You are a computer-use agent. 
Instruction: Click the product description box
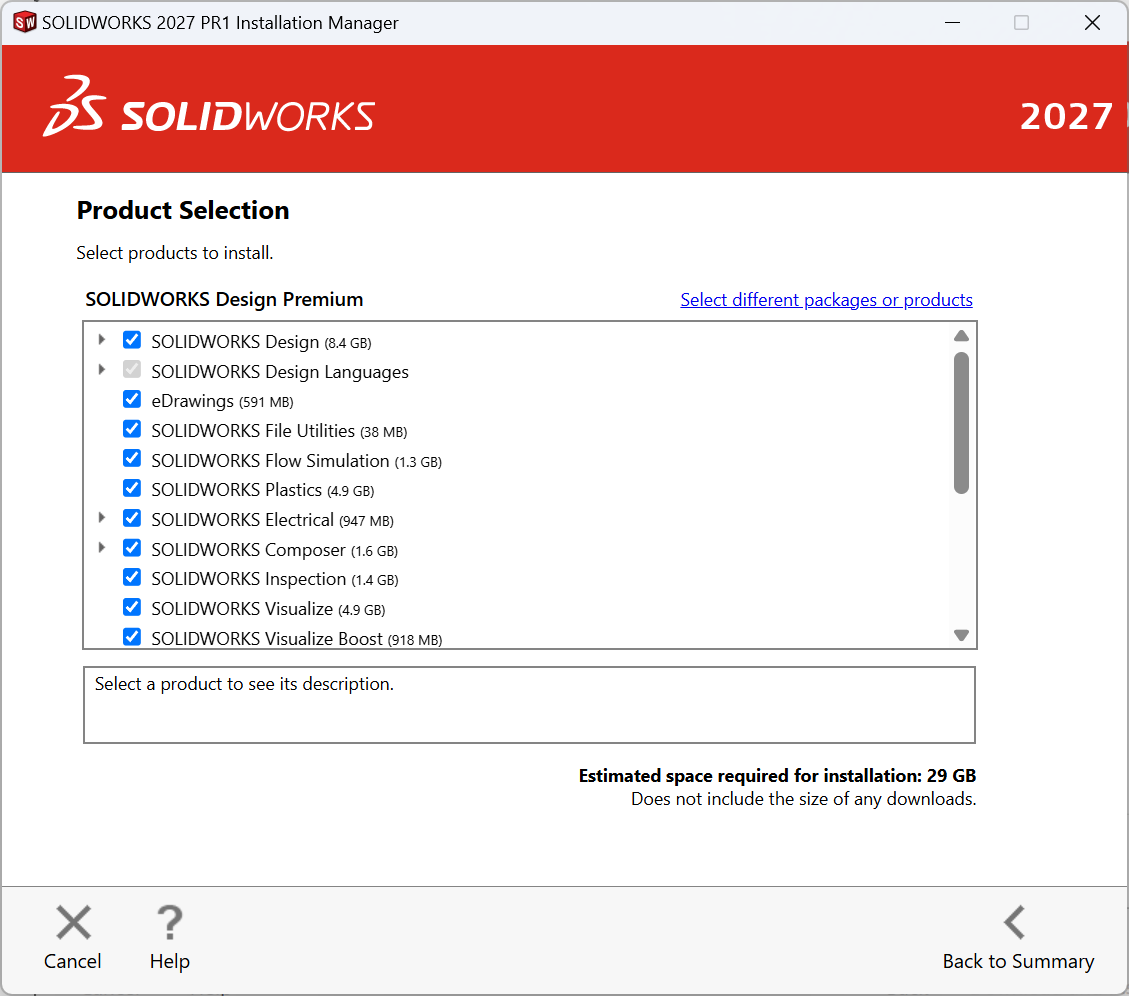click(x=529, y=705)
